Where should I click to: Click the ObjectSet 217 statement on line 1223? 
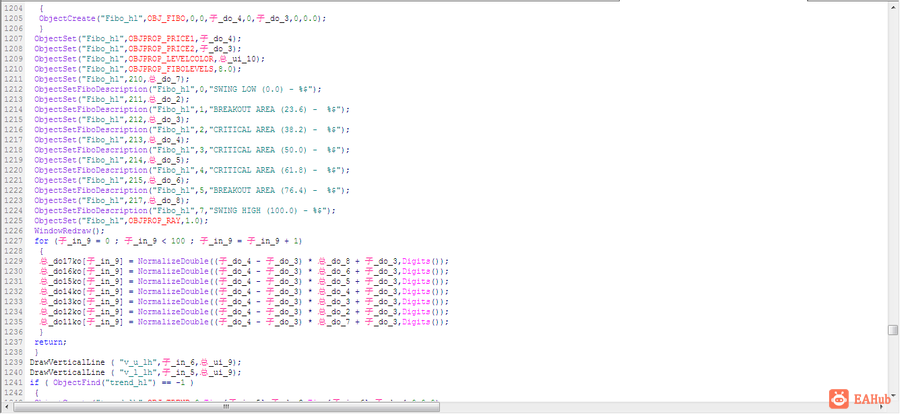click(x=111, y=200)
